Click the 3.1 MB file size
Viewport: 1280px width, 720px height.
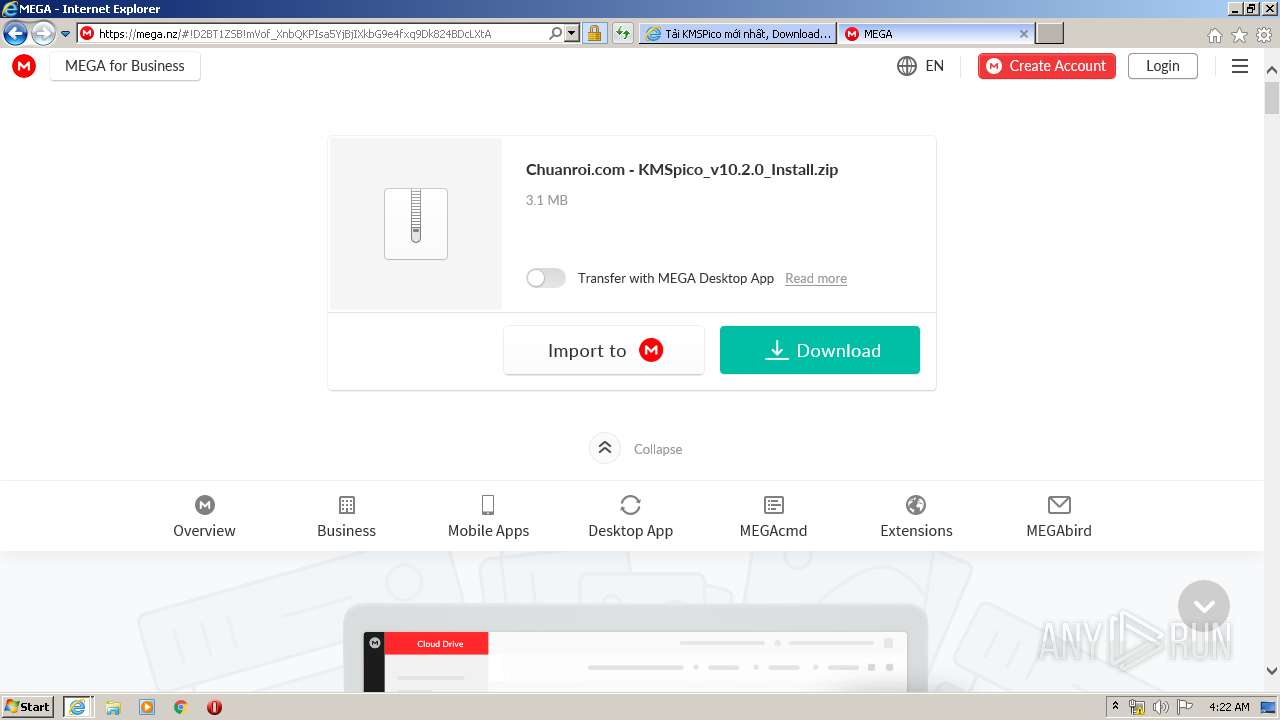[547, 200]
